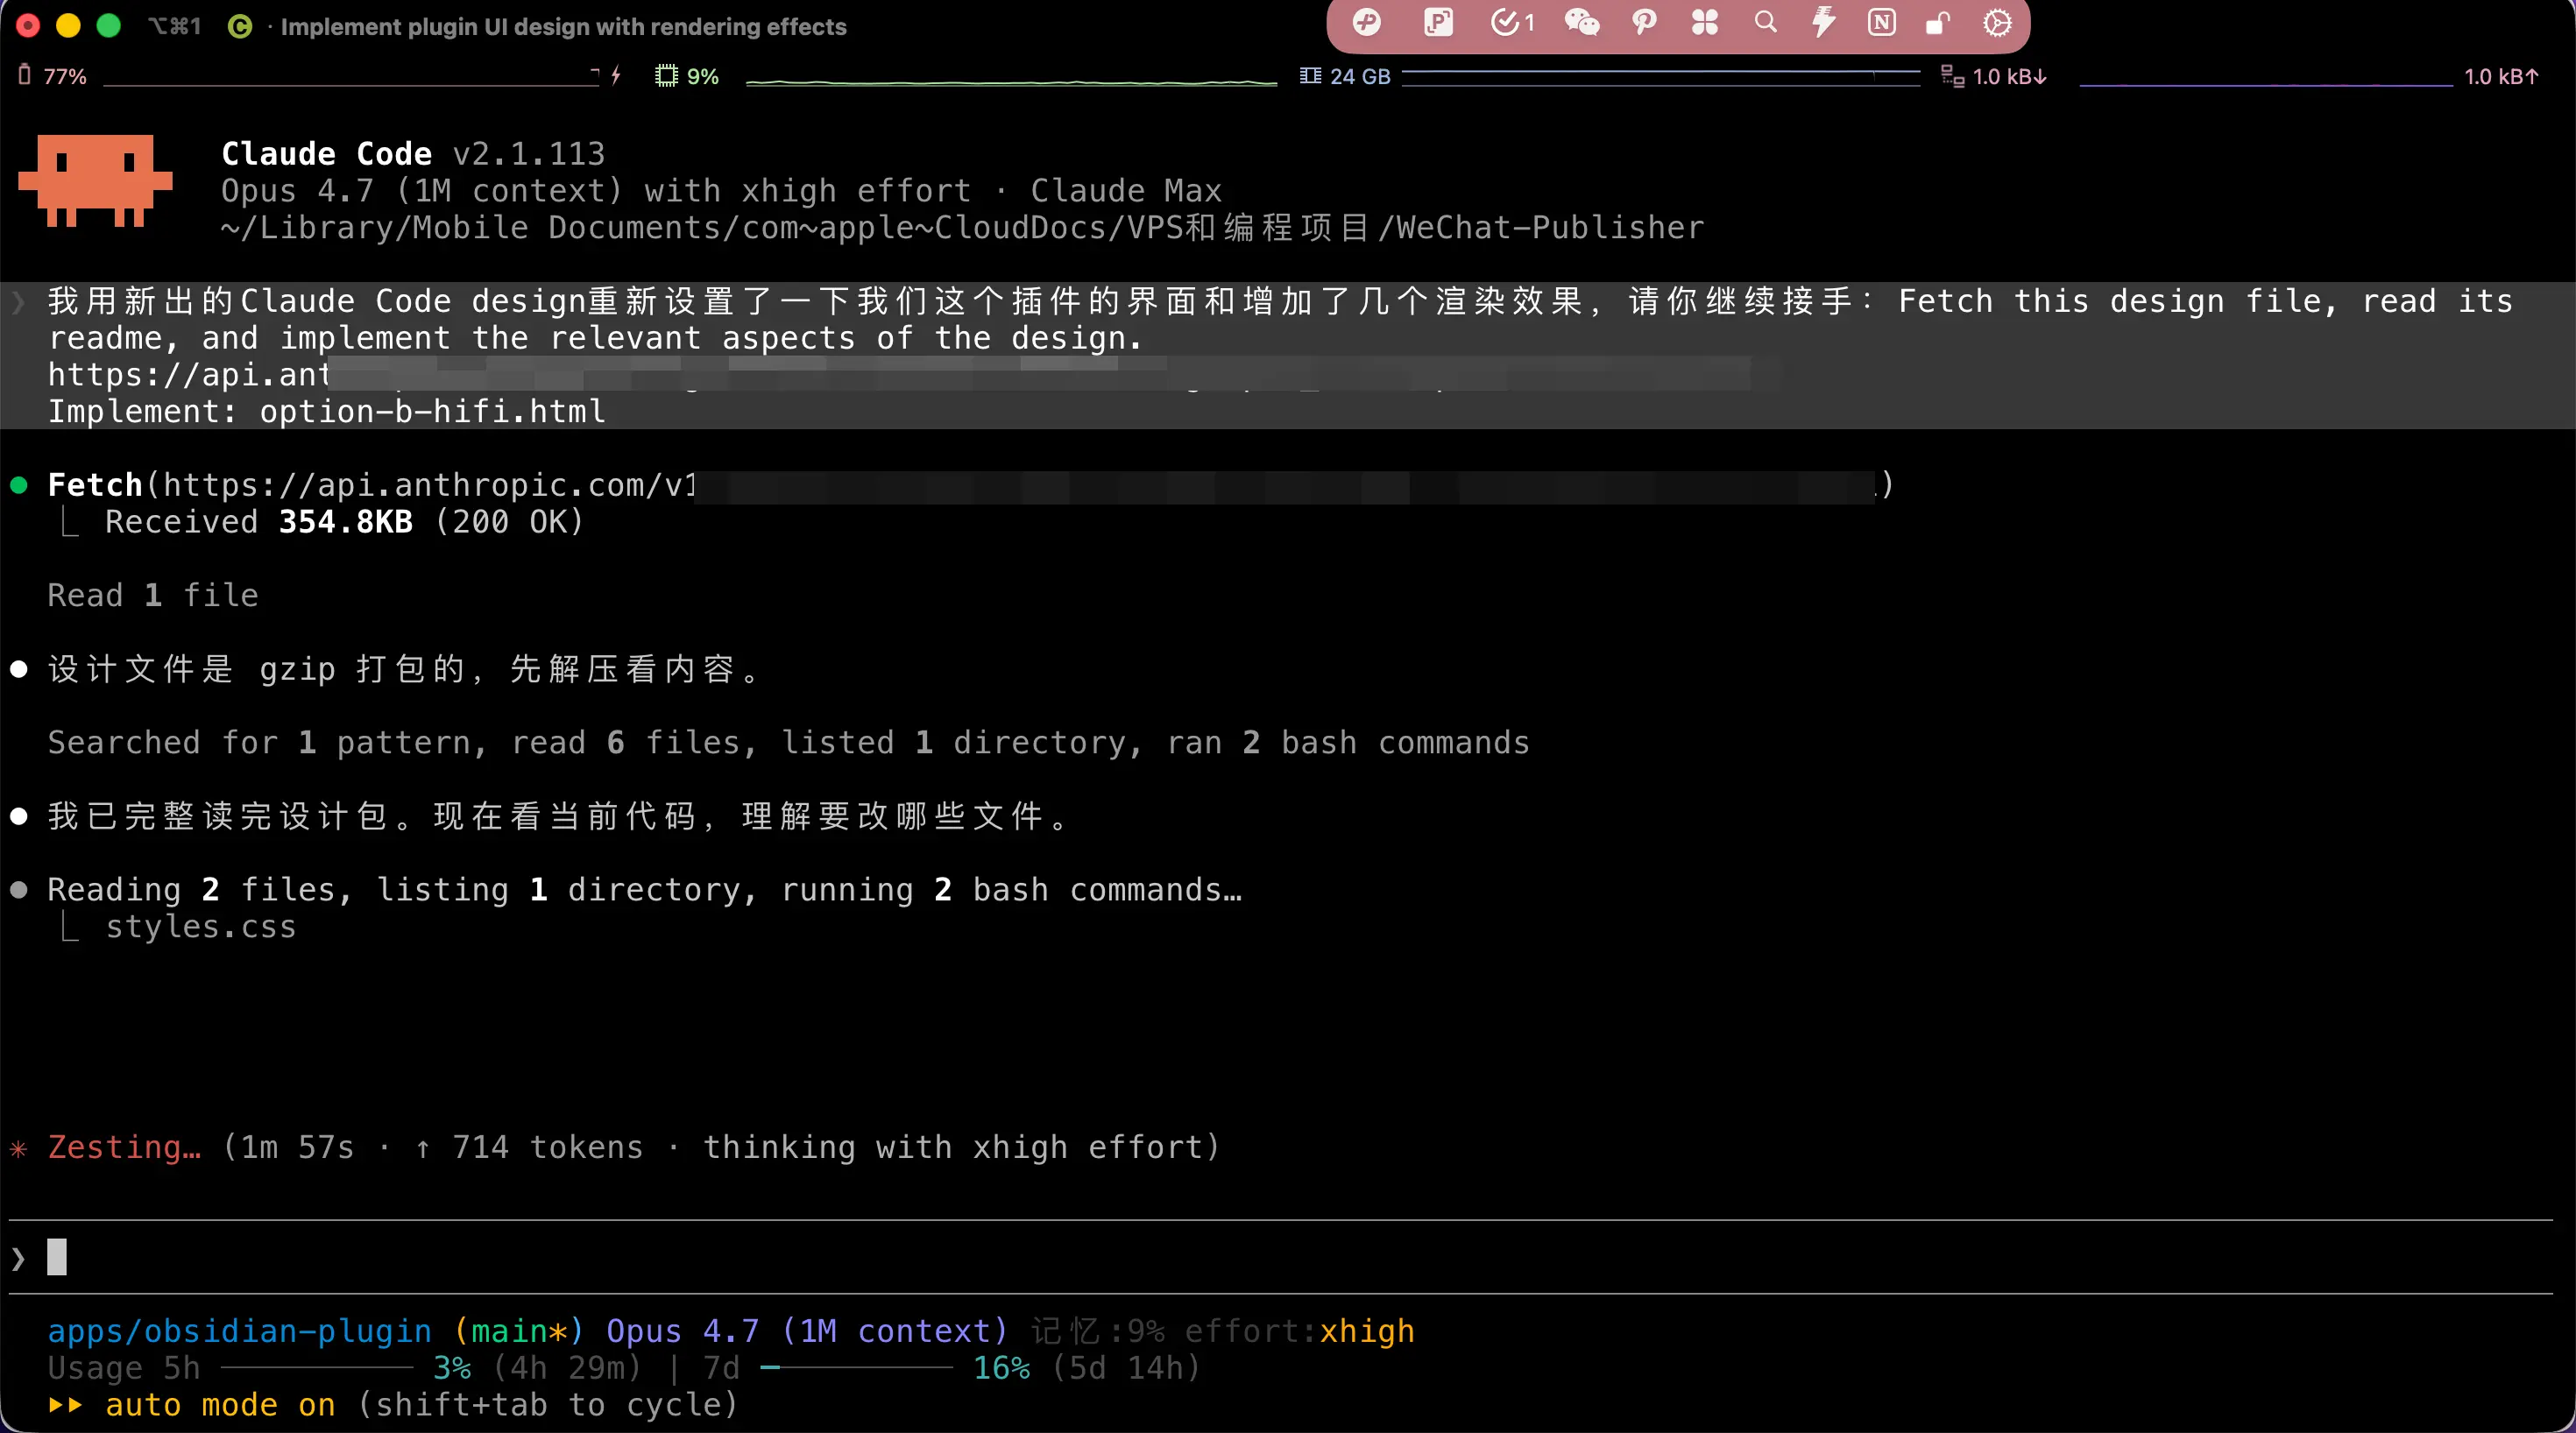This screenshot has height=1433, width=2576.
Task: Open the gear settings icon in the pink bar
Action: [1997, 22]
